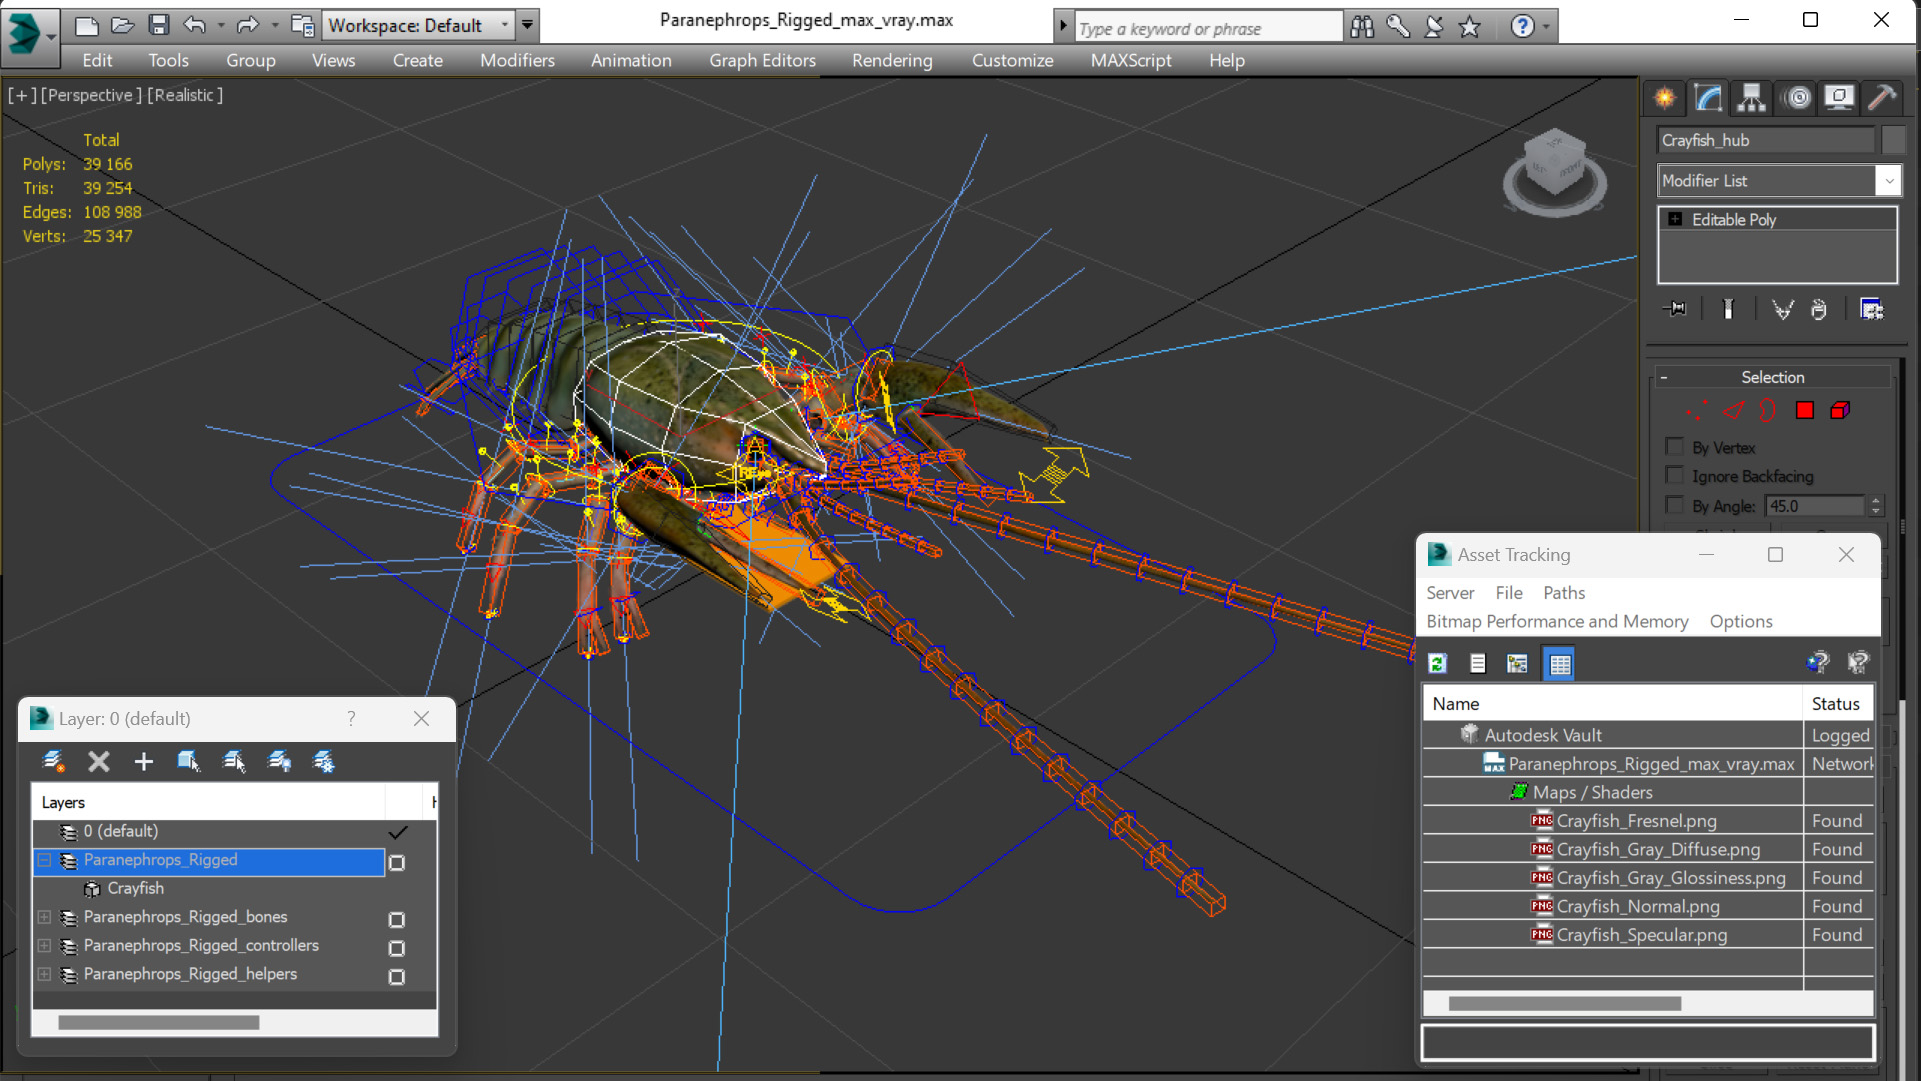This screenshot has height=1081, width=1921.
Task: Click Options in Asset Tracking
Action: pyautogui.click(x=1741, y=621)
